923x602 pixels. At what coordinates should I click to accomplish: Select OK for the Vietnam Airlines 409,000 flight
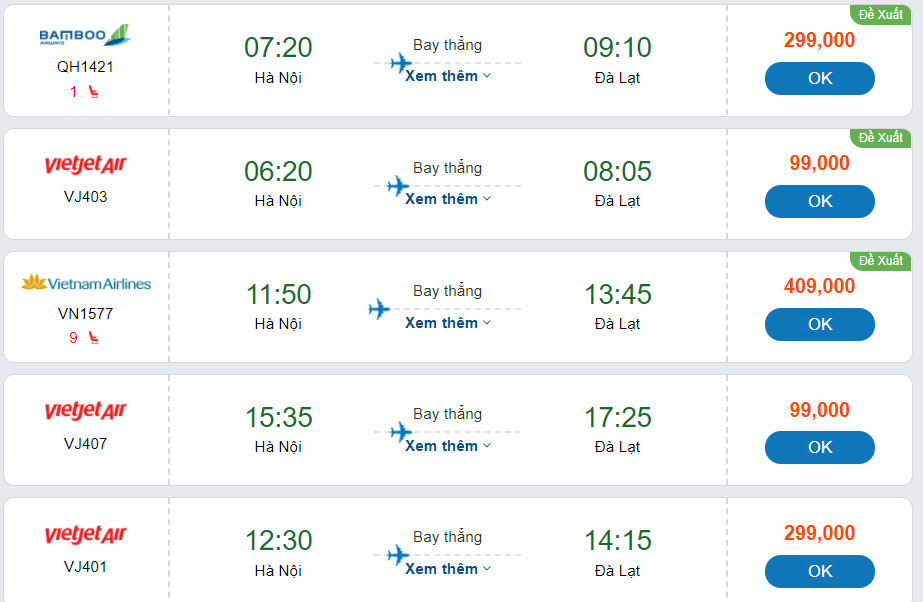click(x=819, y=324)
